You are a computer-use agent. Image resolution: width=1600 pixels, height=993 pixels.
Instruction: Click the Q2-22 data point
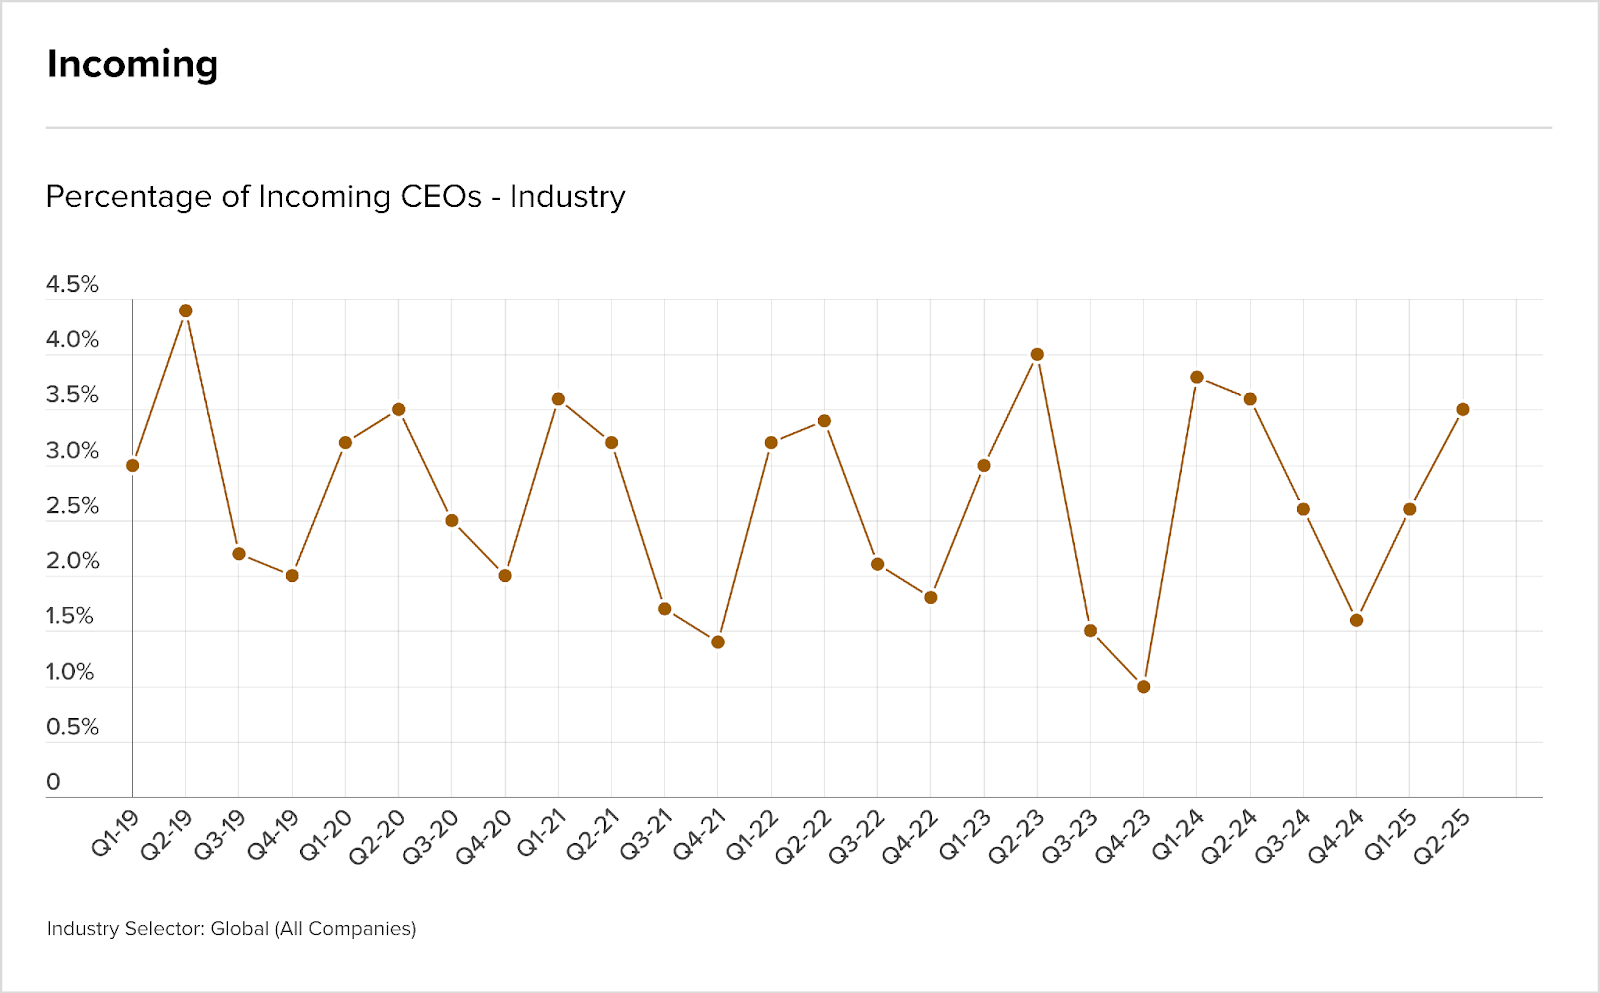click(825, 421)
